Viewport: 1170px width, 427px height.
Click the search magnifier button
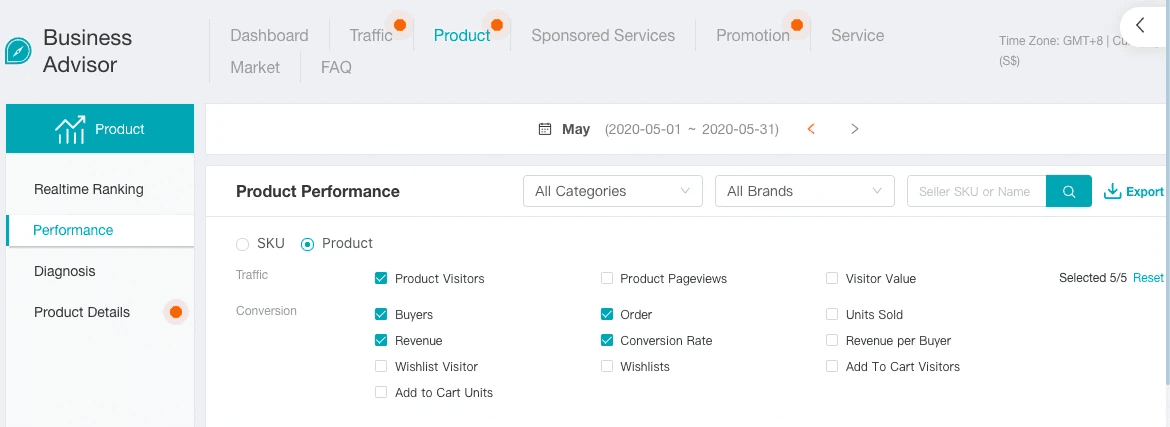pos(1069,191)
